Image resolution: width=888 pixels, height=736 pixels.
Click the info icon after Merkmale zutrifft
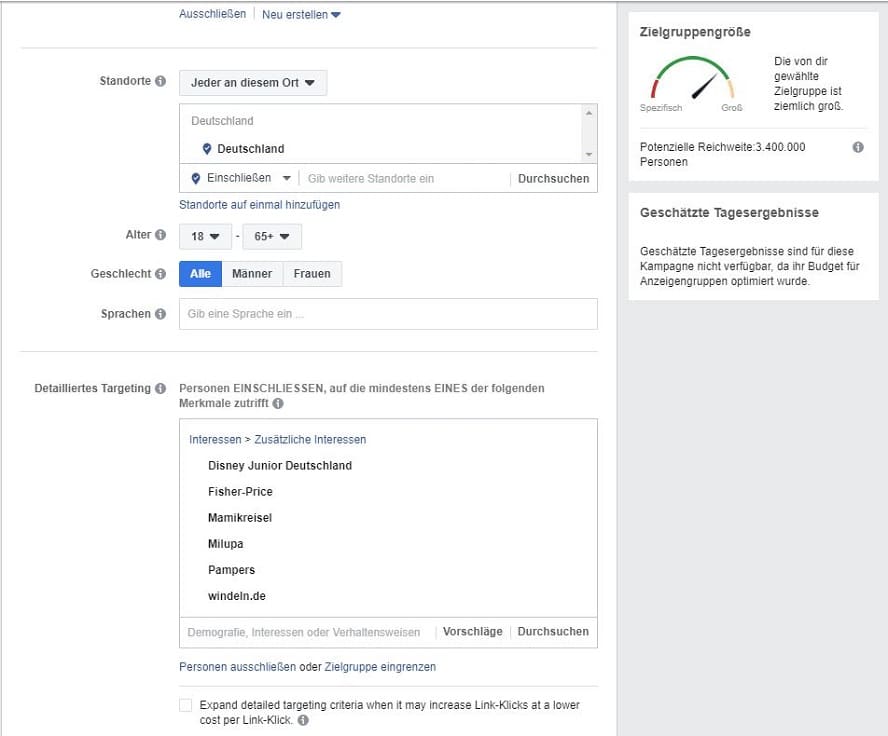278,403
